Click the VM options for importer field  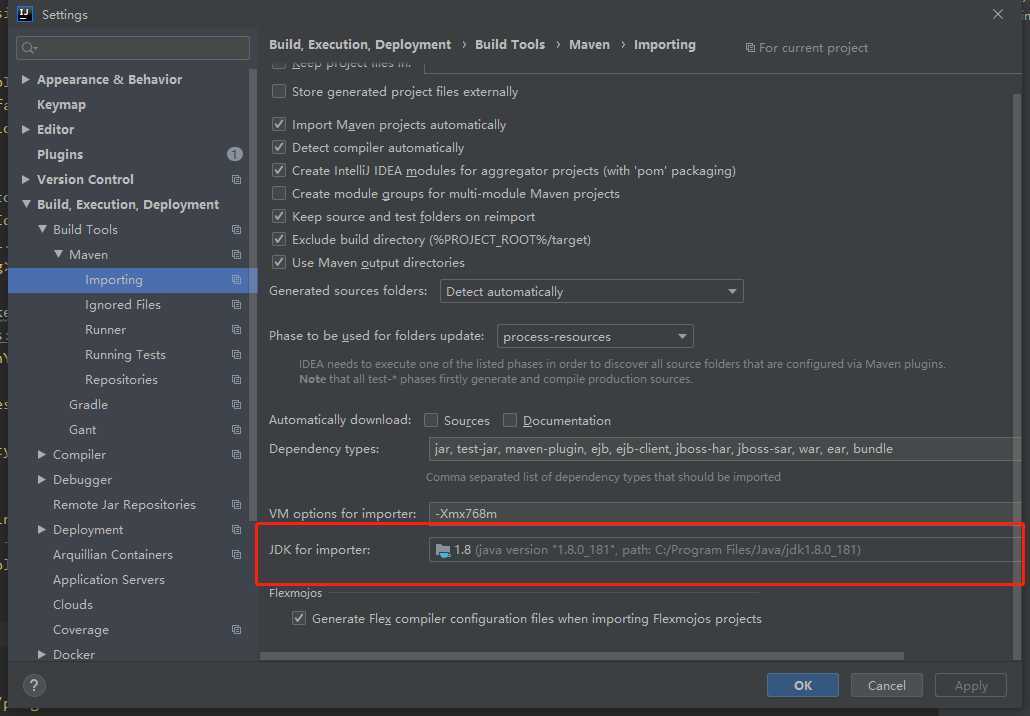[725, 514]
